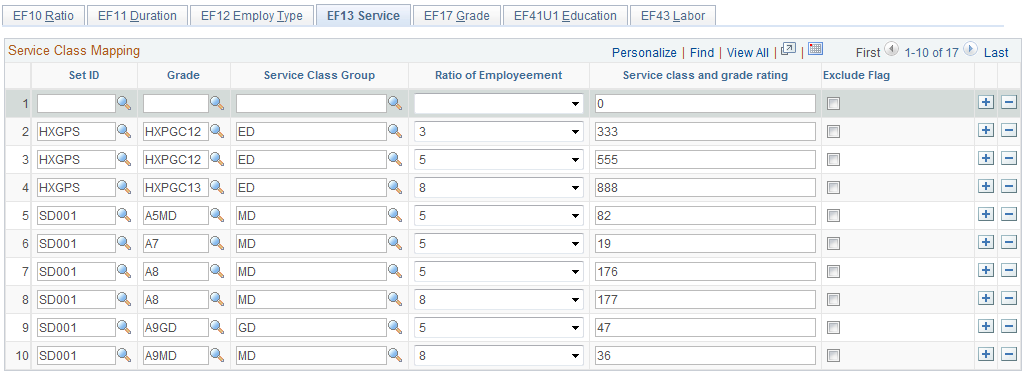Image resolution: width=1030 pixels, height=374 pixels.
Task: Download grid to spreadsheet icon
Action: (x=815, y=49)
